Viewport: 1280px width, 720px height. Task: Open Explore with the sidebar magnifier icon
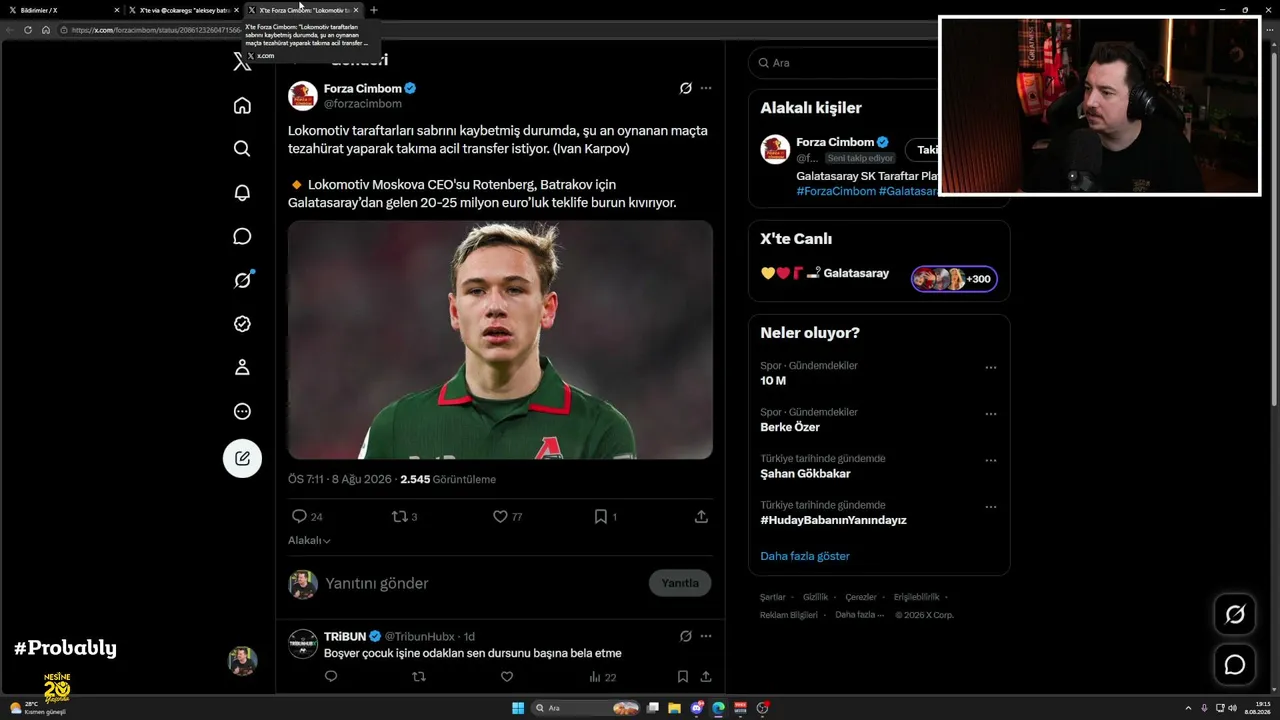[x=242, y=149]
